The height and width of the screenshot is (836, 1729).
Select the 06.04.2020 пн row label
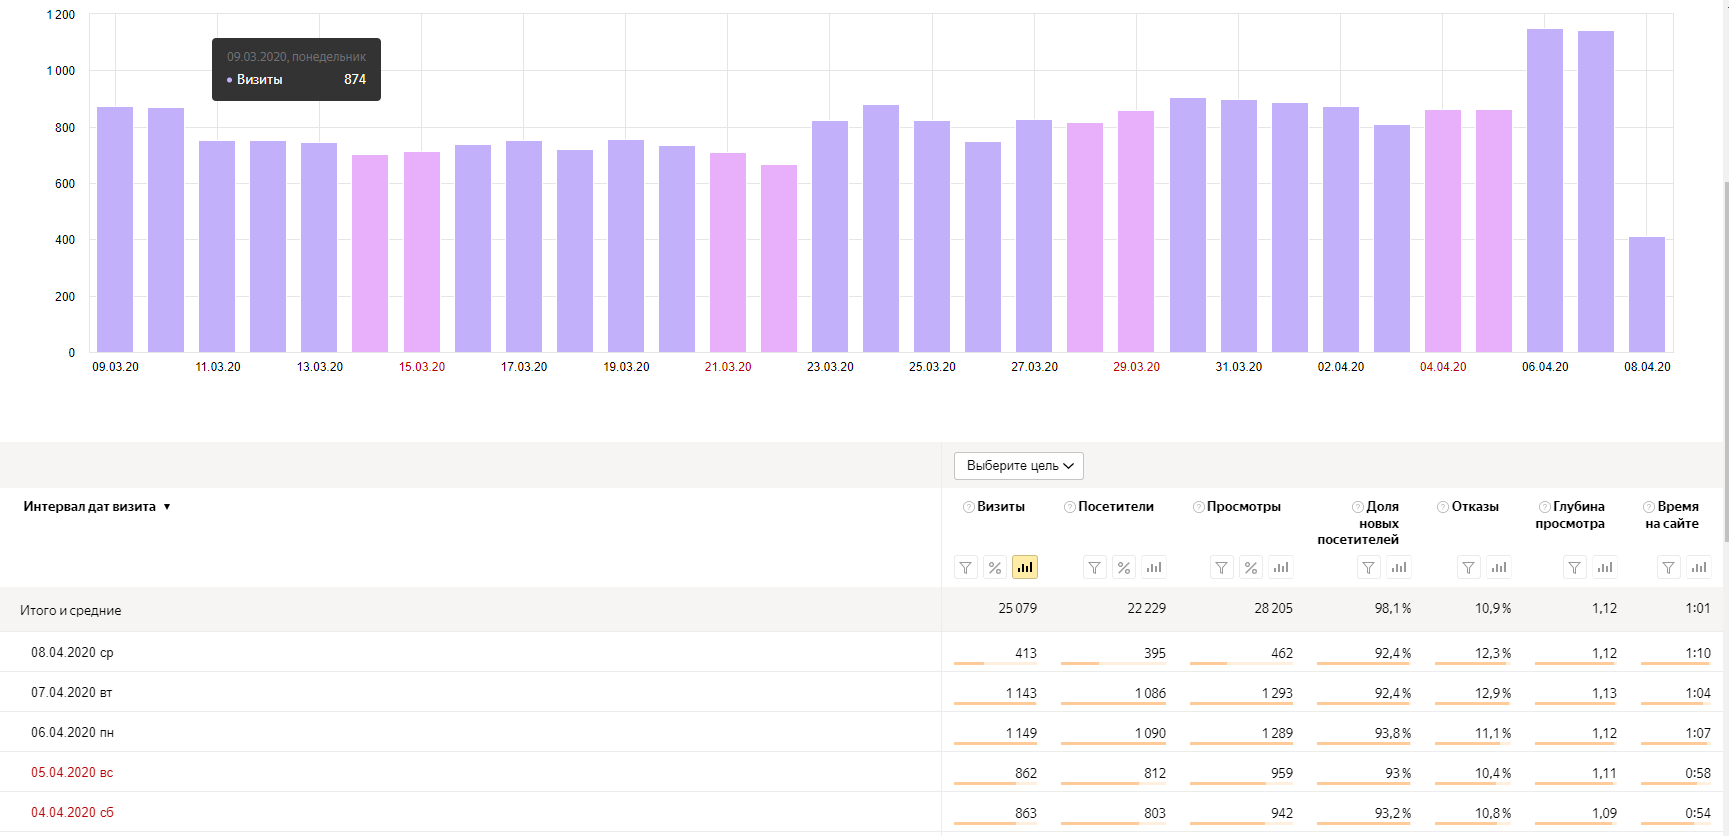[72, 733]
